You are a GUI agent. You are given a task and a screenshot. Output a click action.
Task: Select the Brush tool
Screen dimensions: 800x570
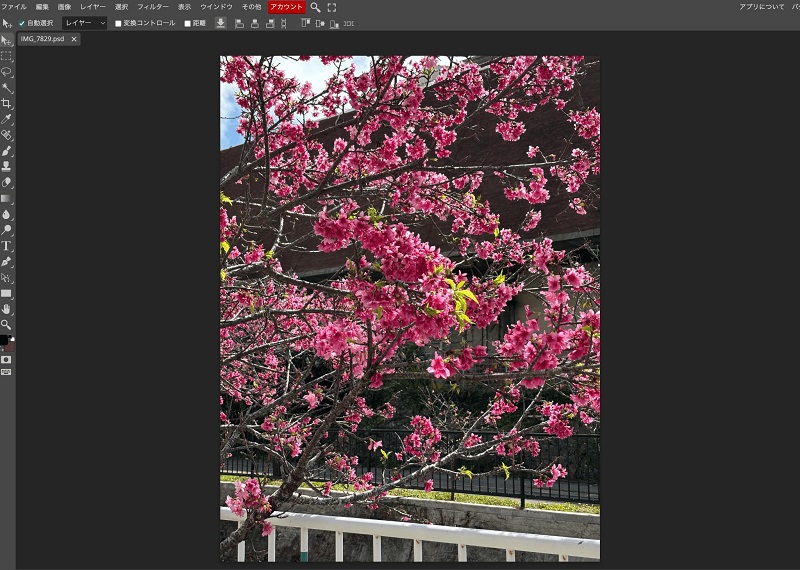click(6, 151)
